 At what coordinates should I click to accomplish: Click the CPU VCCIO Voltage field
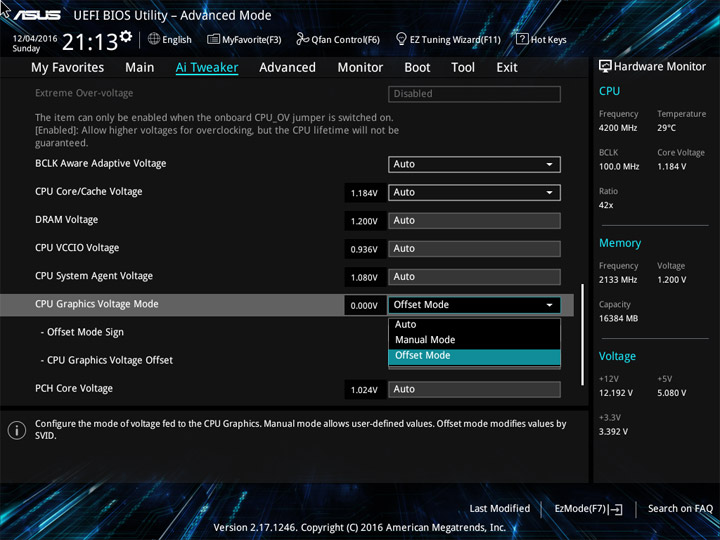(474, 248)
